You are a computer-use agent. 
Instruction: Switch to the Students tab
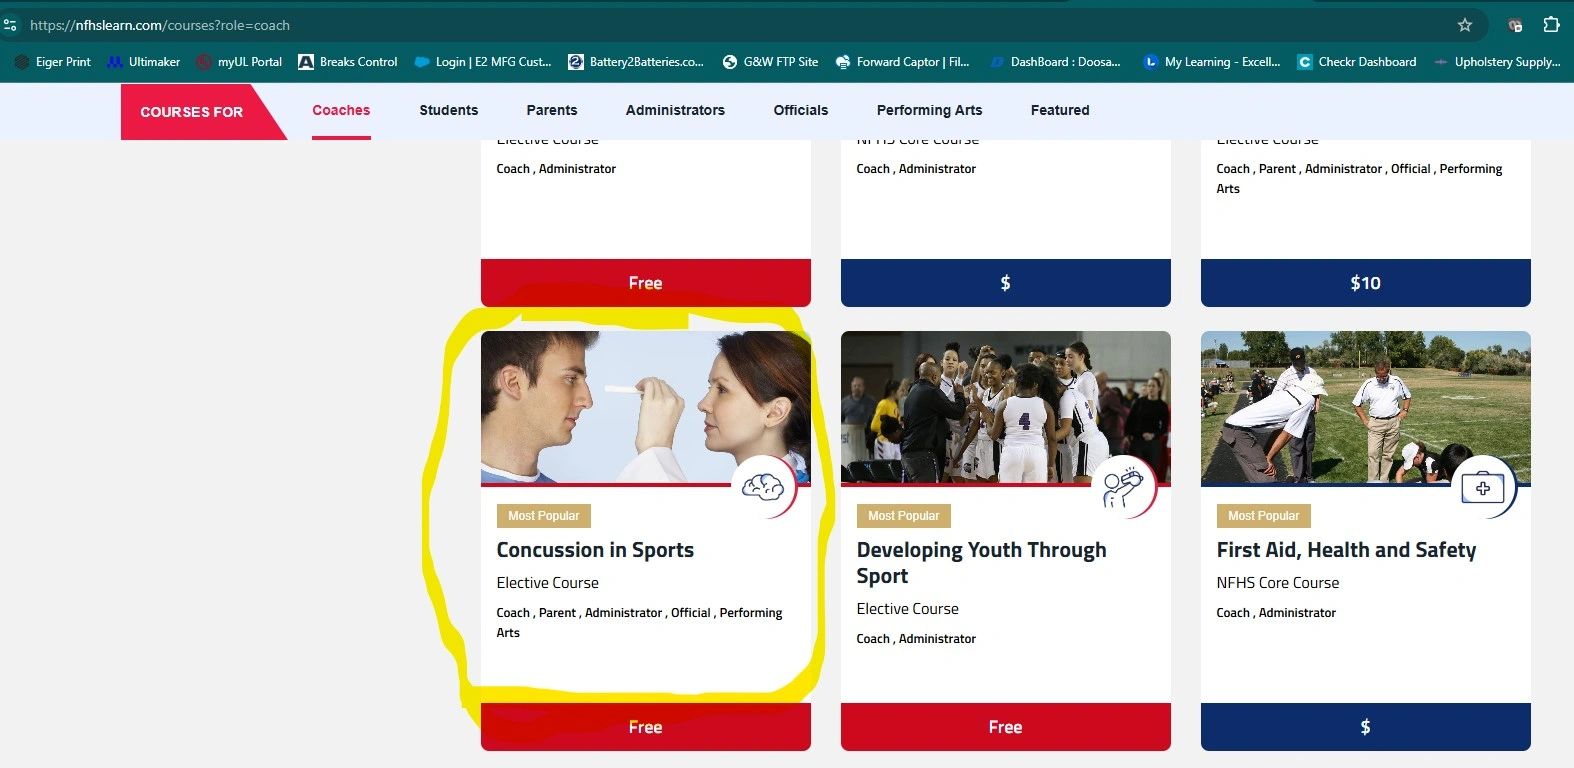pos(449,110)
